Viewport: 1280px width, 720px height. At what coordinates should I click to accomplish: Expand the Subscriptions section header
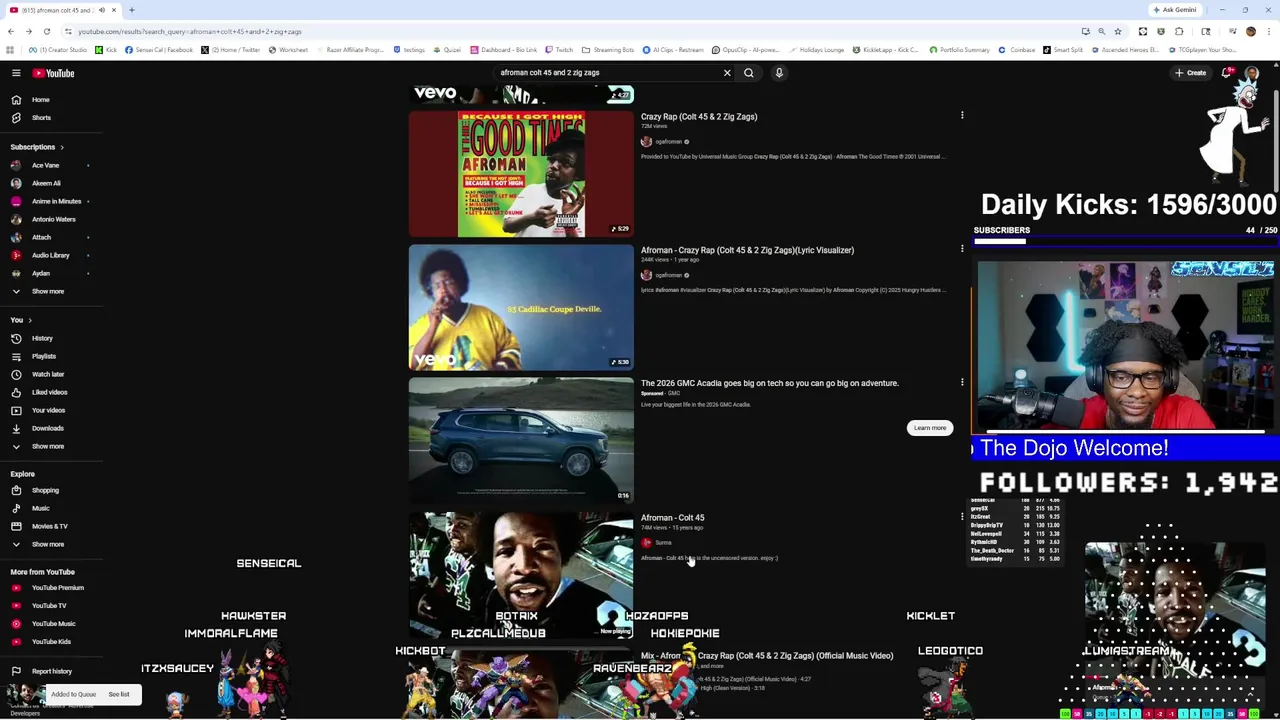pos(37,147)
